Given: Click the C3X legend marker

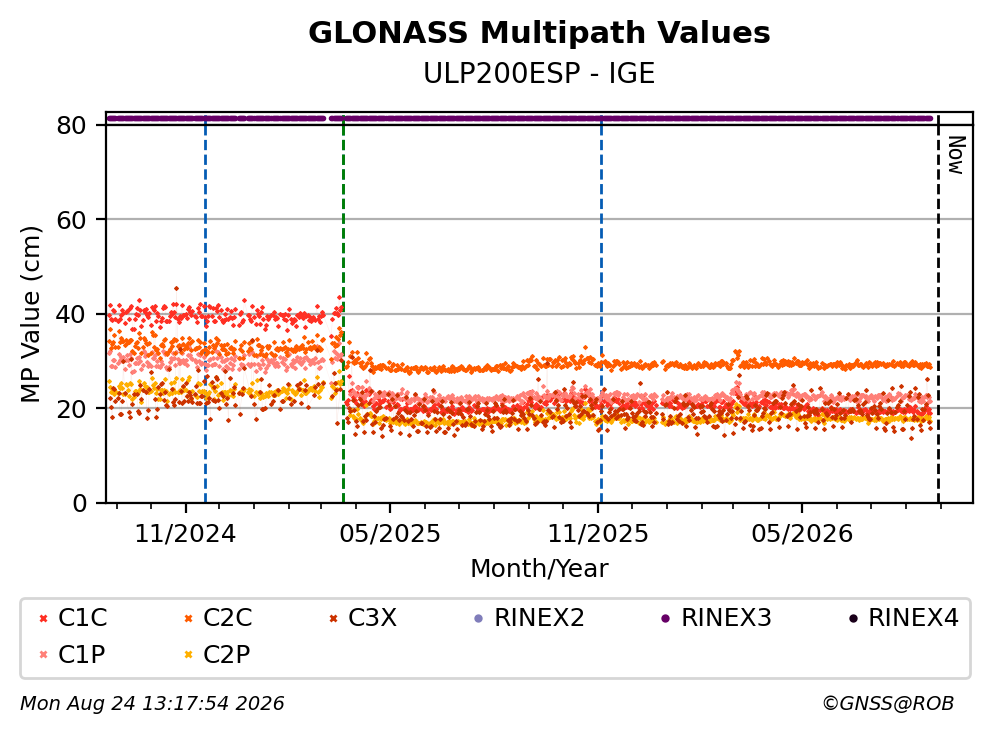Looking at the screenshot, I should (333, 618).
